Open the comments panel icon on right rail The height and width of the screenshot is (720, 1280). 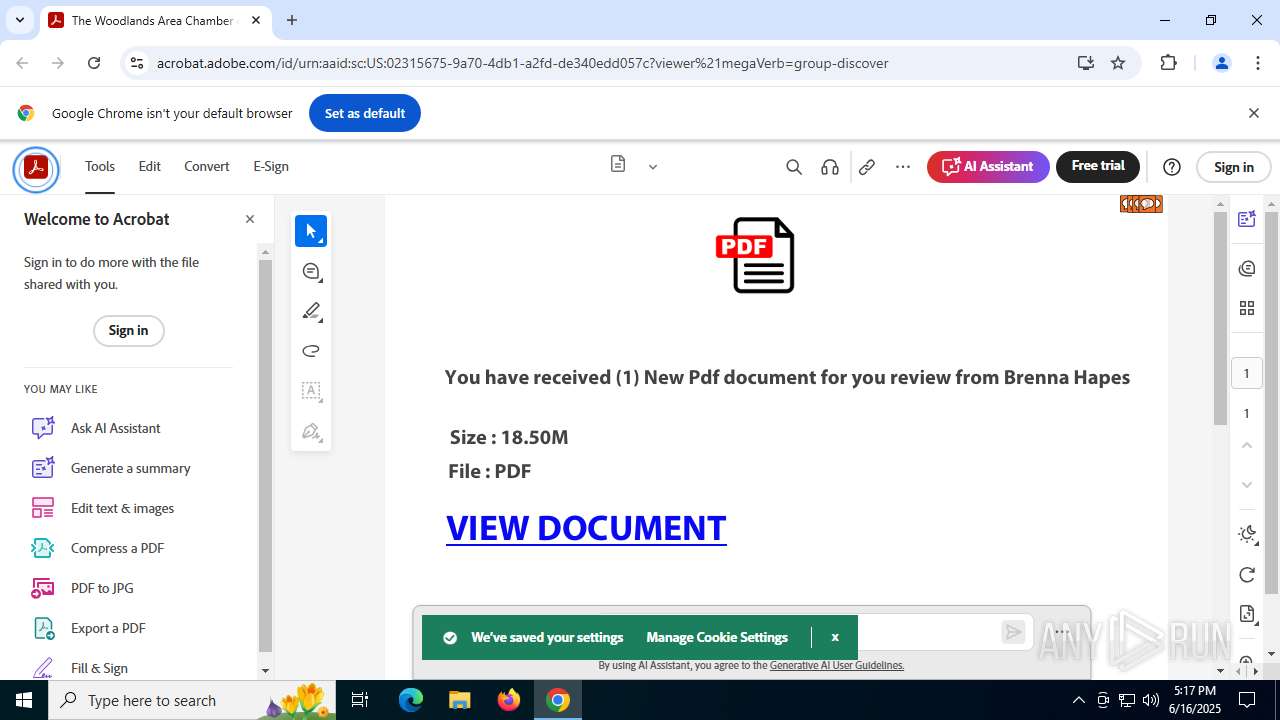point(1246,268)
